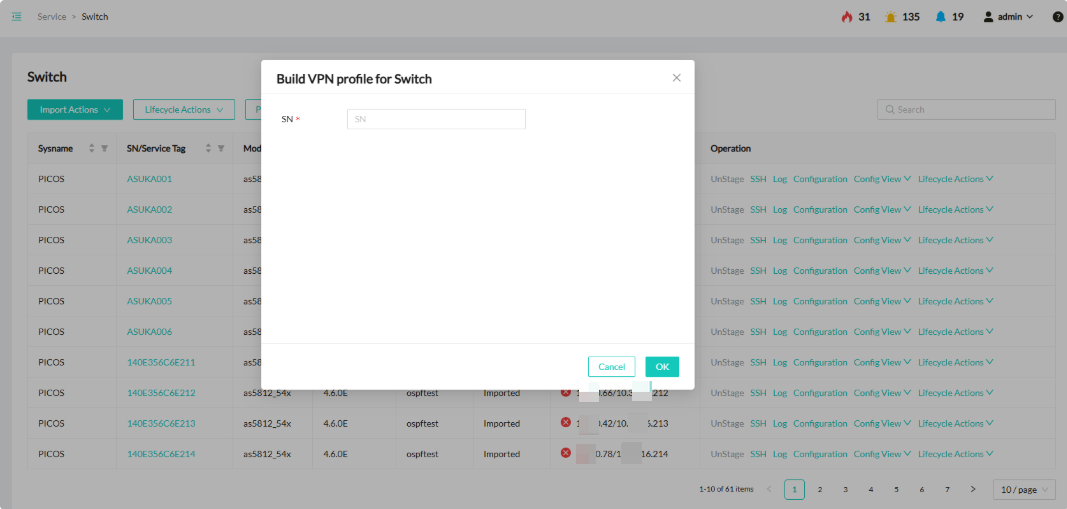Open the blue bell notifications icon
1067x509 pixels.
(x=940, y=17)
